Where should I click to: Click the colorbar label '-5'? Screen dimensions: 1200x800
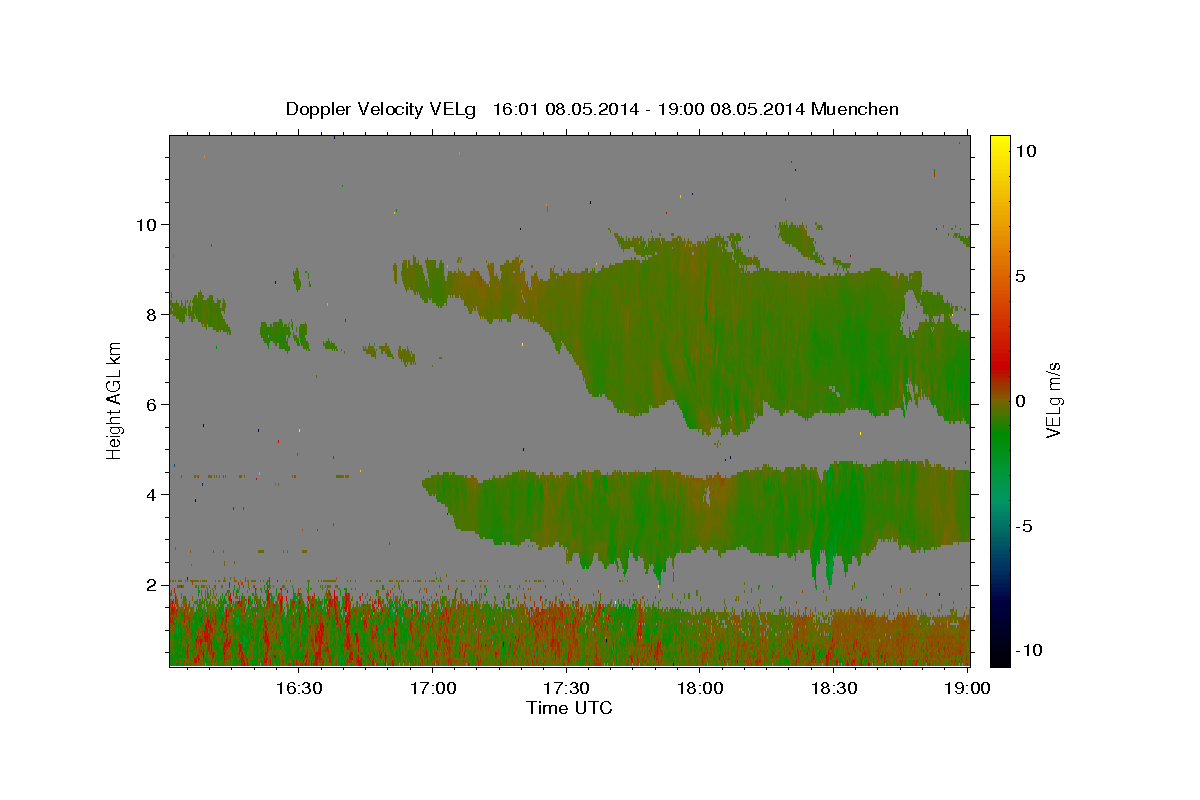point(1026,526)
